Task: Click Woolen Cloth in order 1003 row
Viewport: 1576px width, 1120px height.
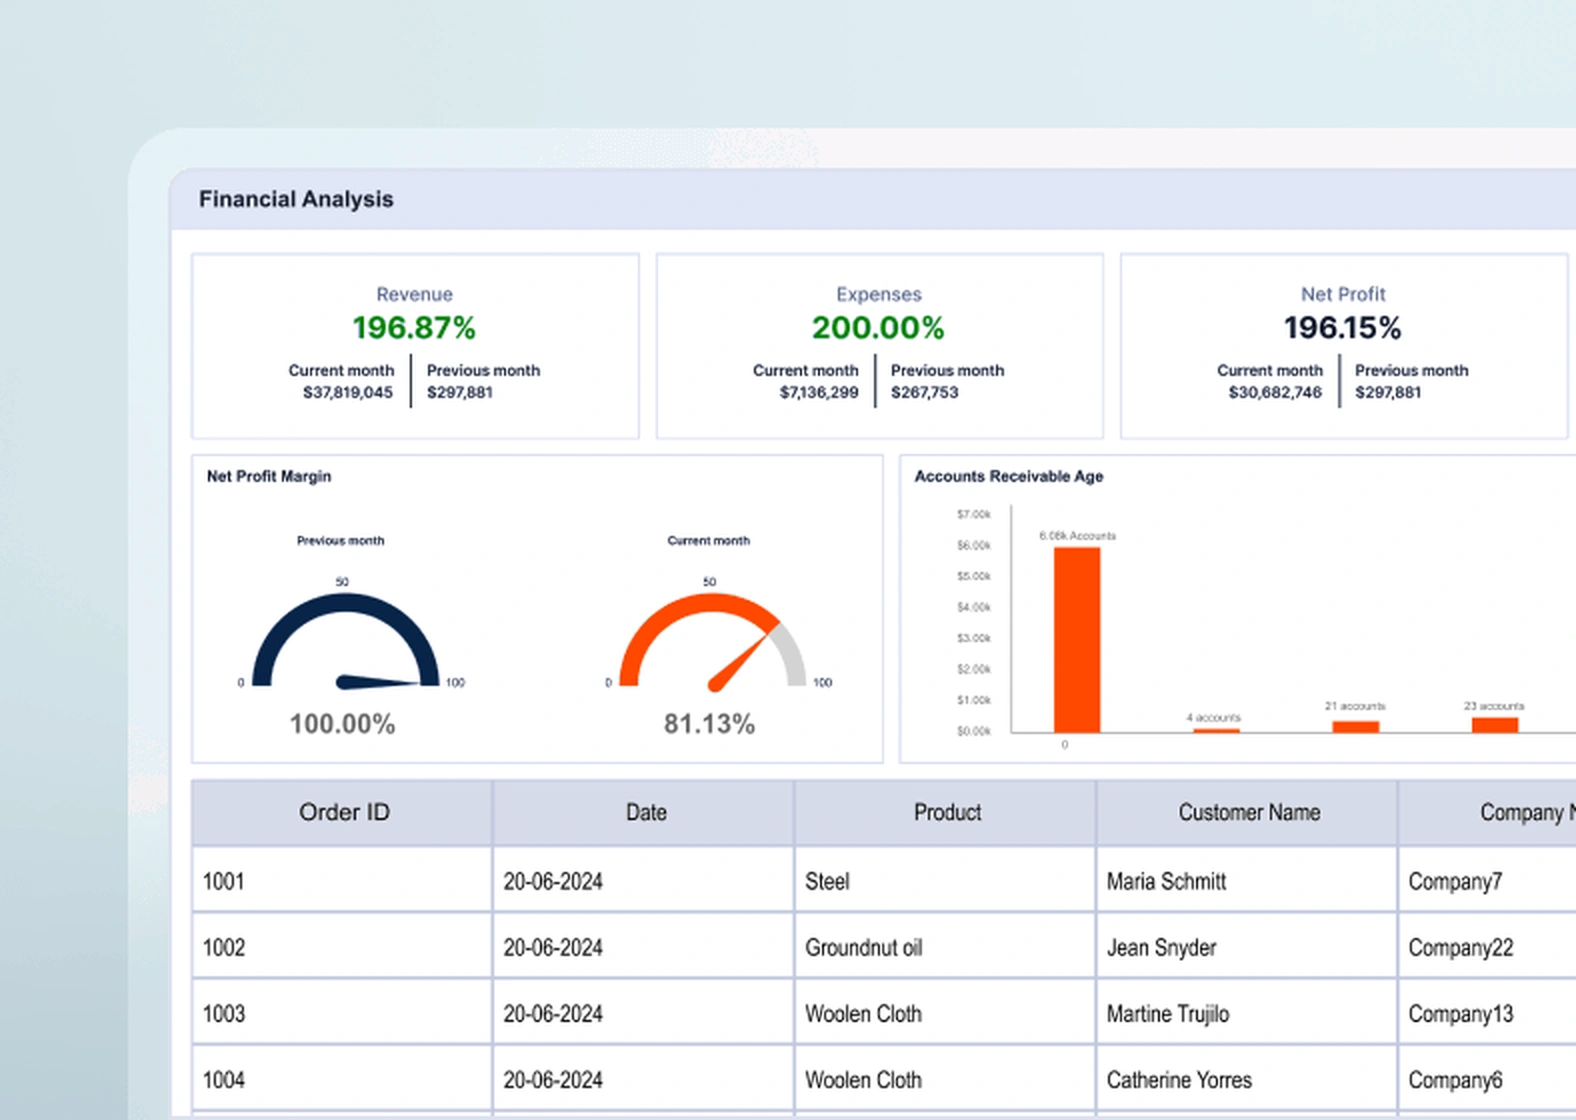Action: pyautogui.click(x=946, y=1013)
